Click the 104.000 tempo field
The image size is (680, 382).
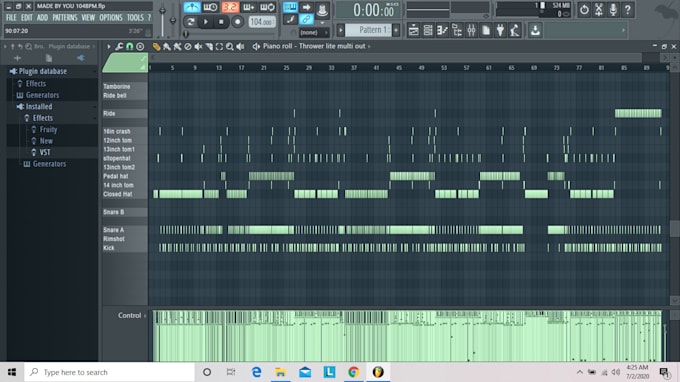pyautogui.click(x=262, y=22)
